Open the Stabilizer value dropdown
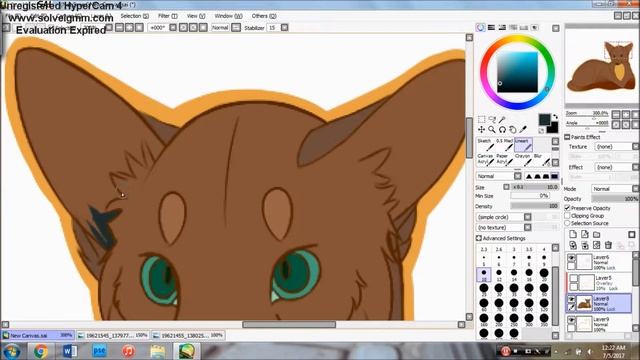Screen dimensions: 640x360 click(x=284, y=27)
